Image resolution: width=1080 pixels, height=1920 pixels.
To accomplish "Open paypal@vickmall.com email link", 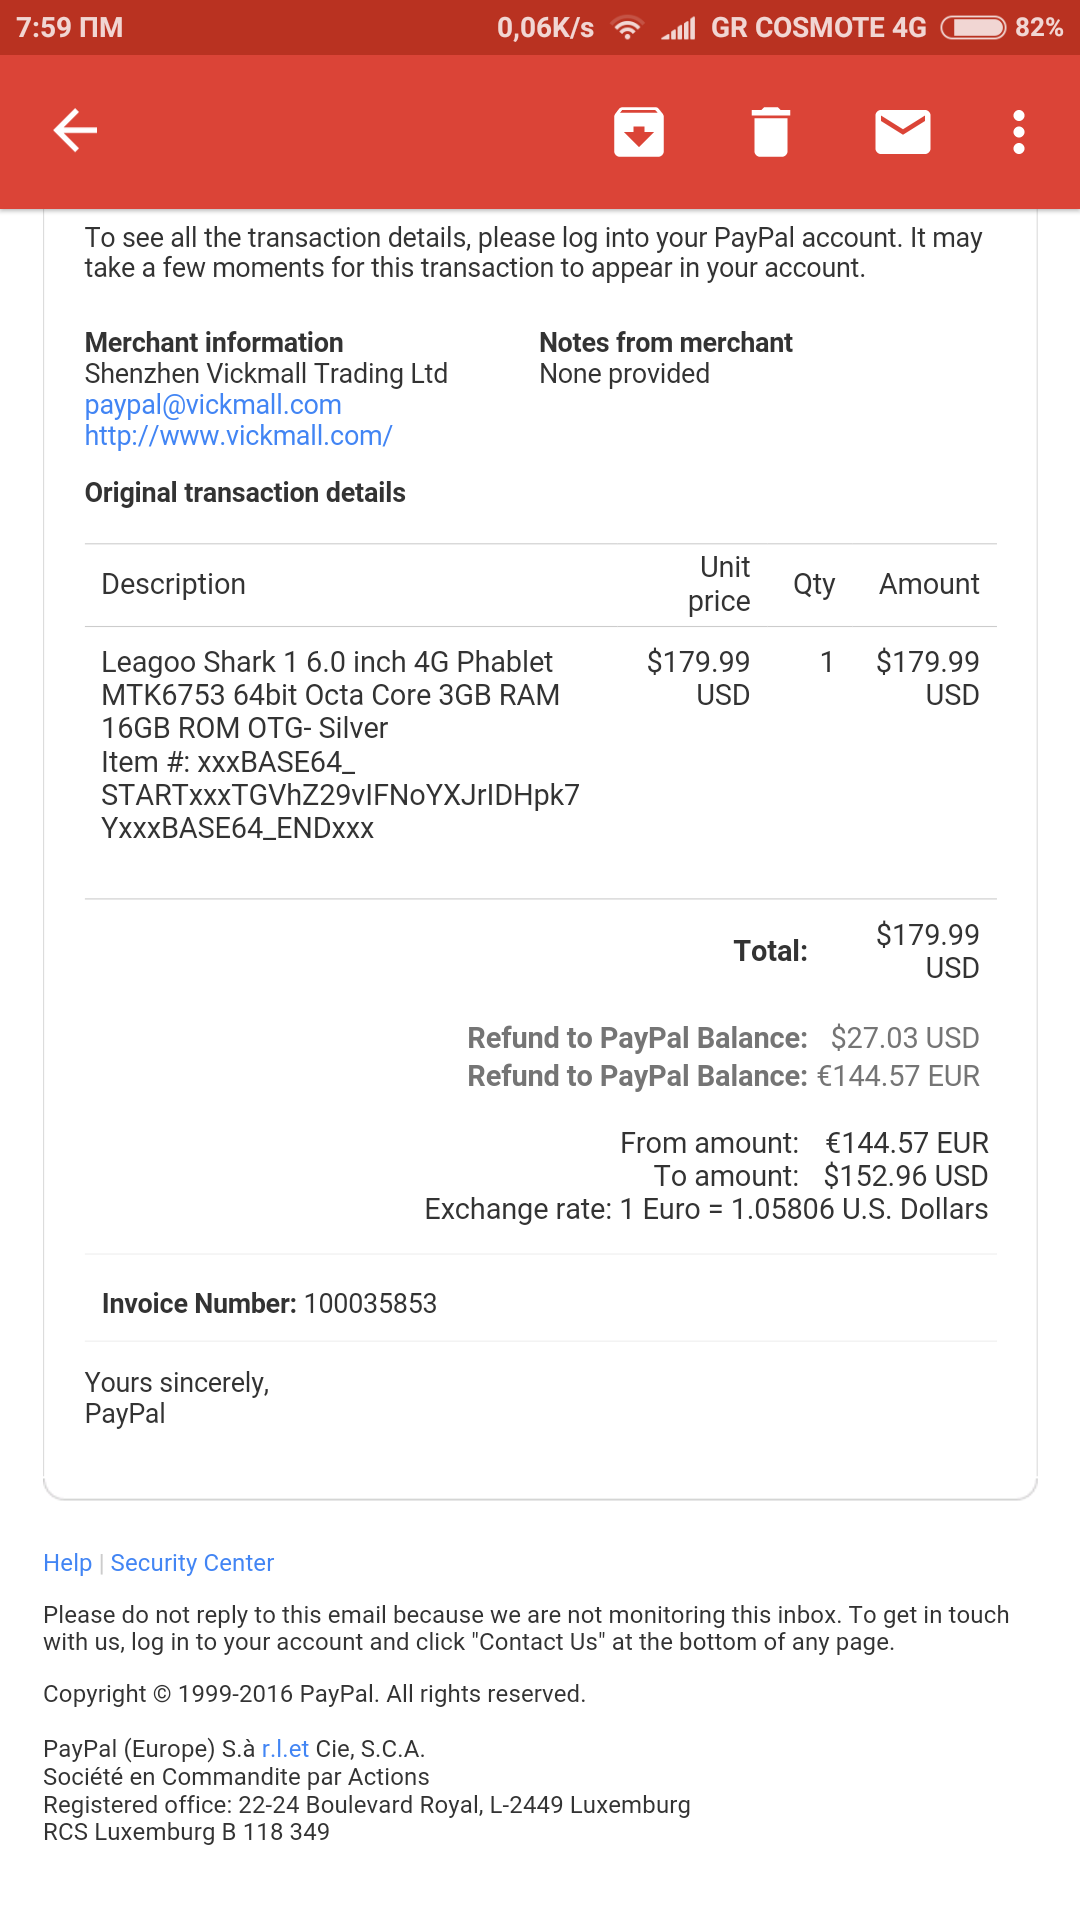I will [213, 405].
